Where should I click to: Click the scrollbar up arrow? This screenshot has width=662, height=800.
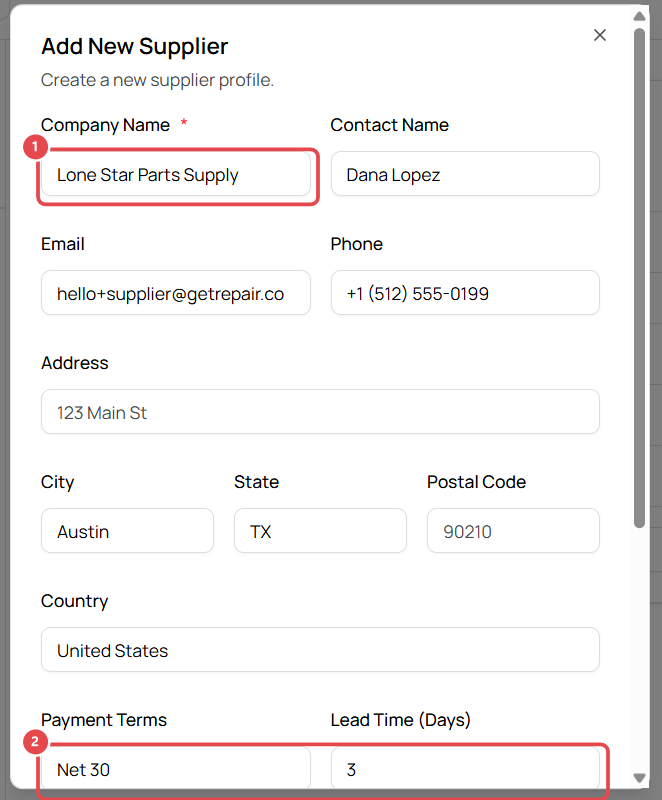(x=640, y=16)
